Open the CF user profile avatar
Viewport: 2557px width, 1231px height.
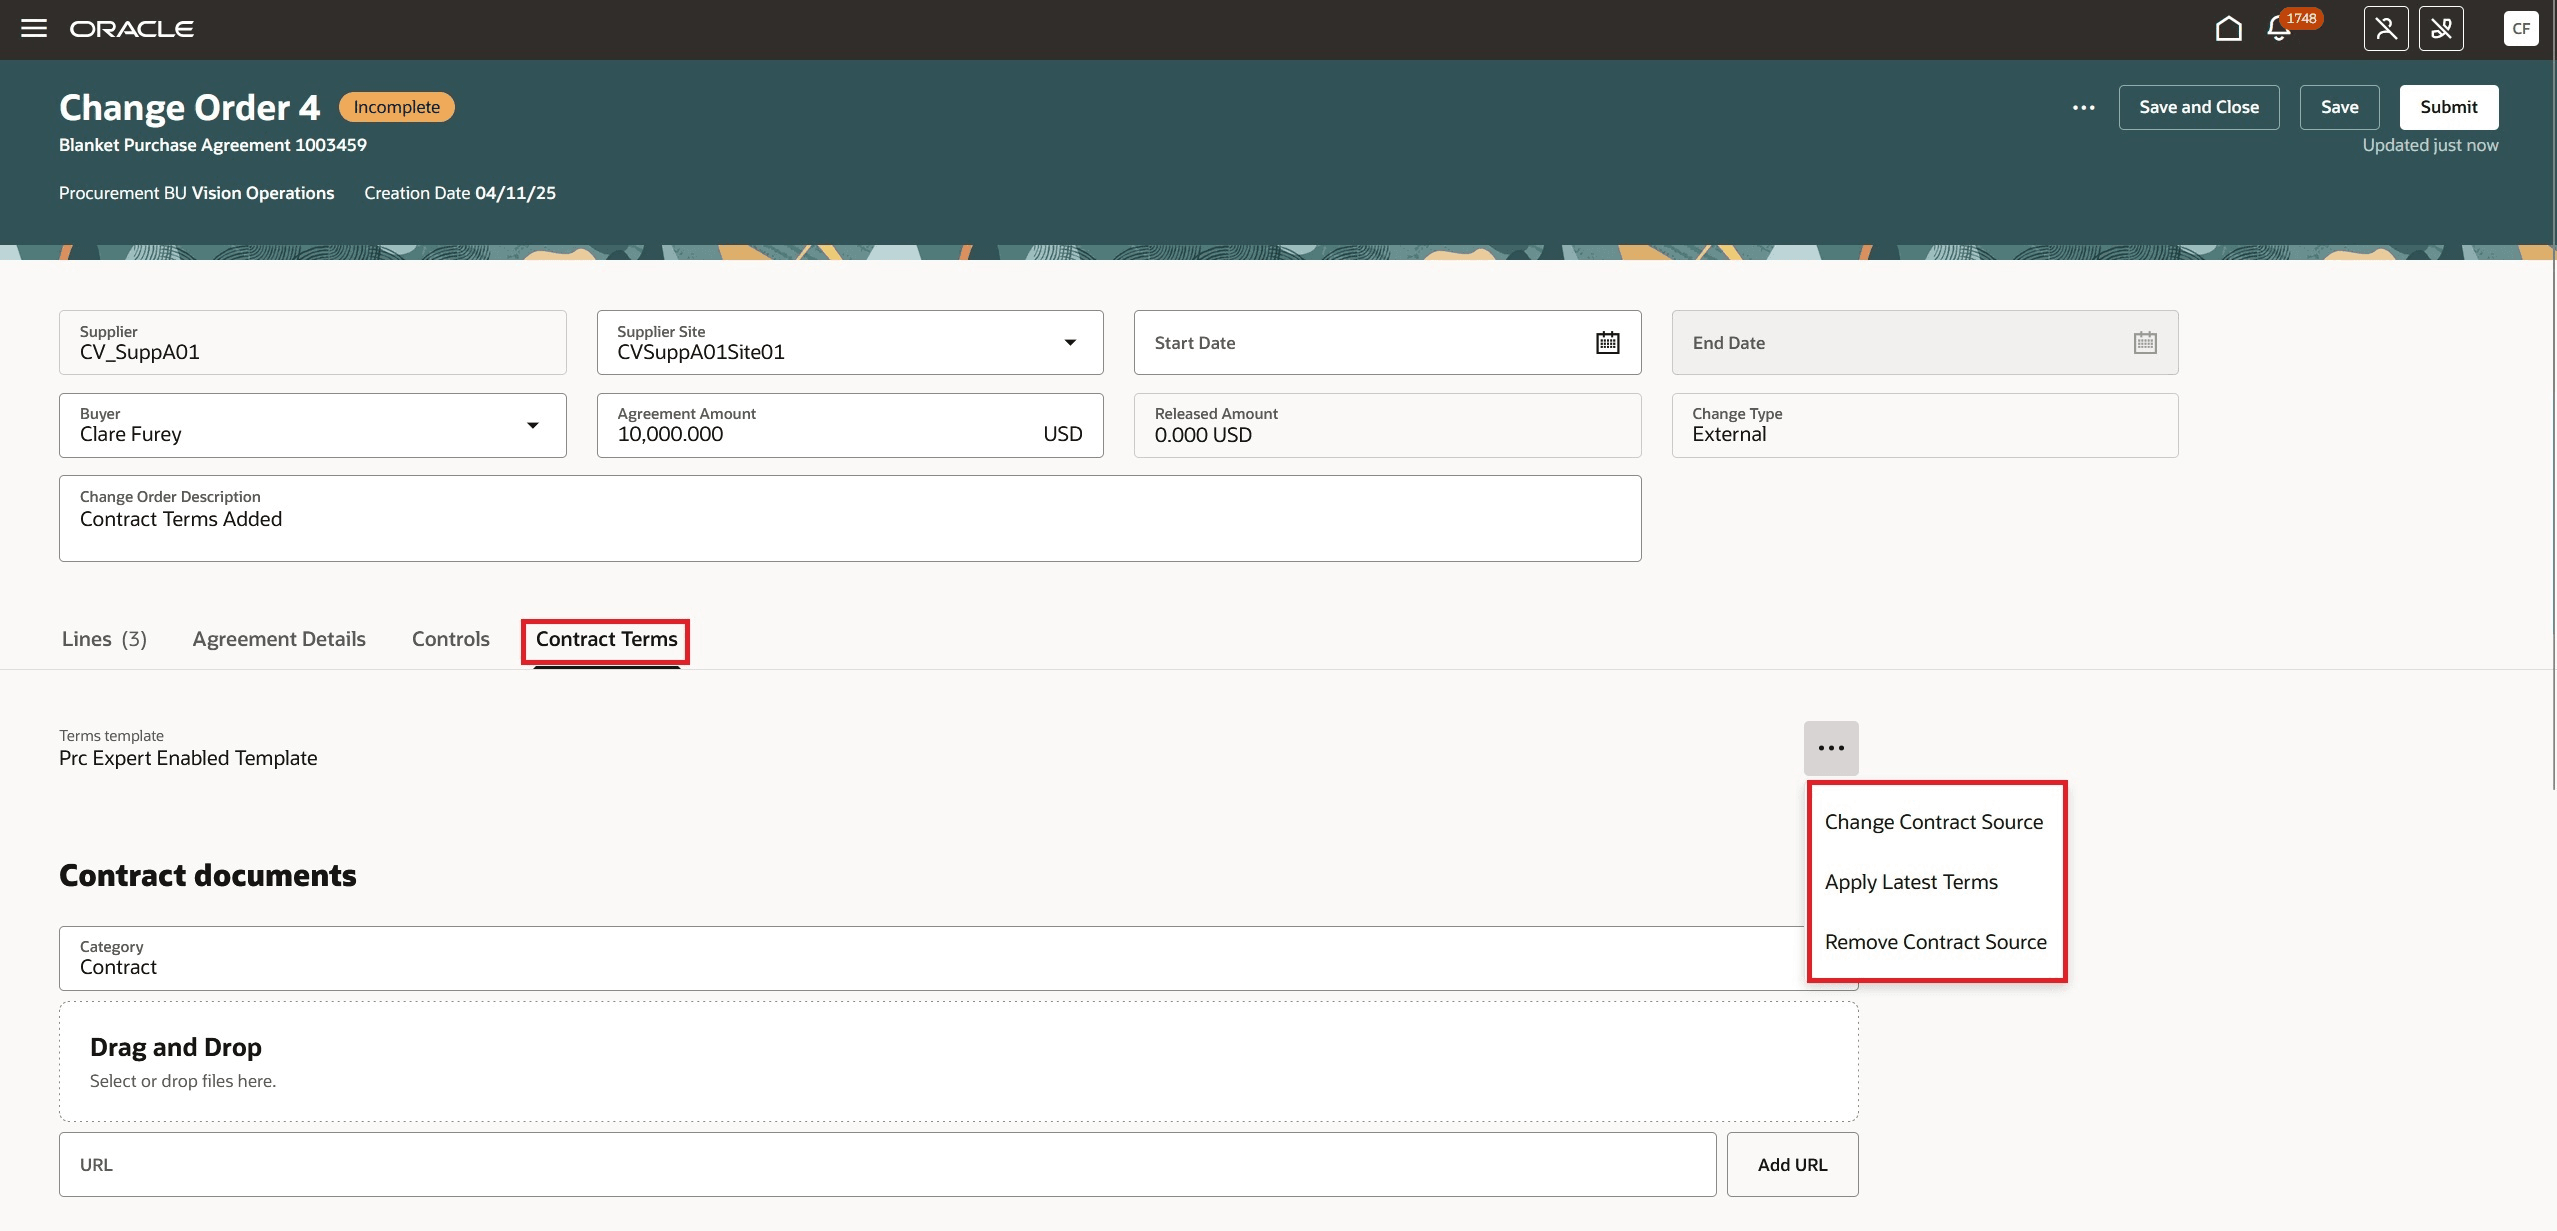coord(2521,28)
